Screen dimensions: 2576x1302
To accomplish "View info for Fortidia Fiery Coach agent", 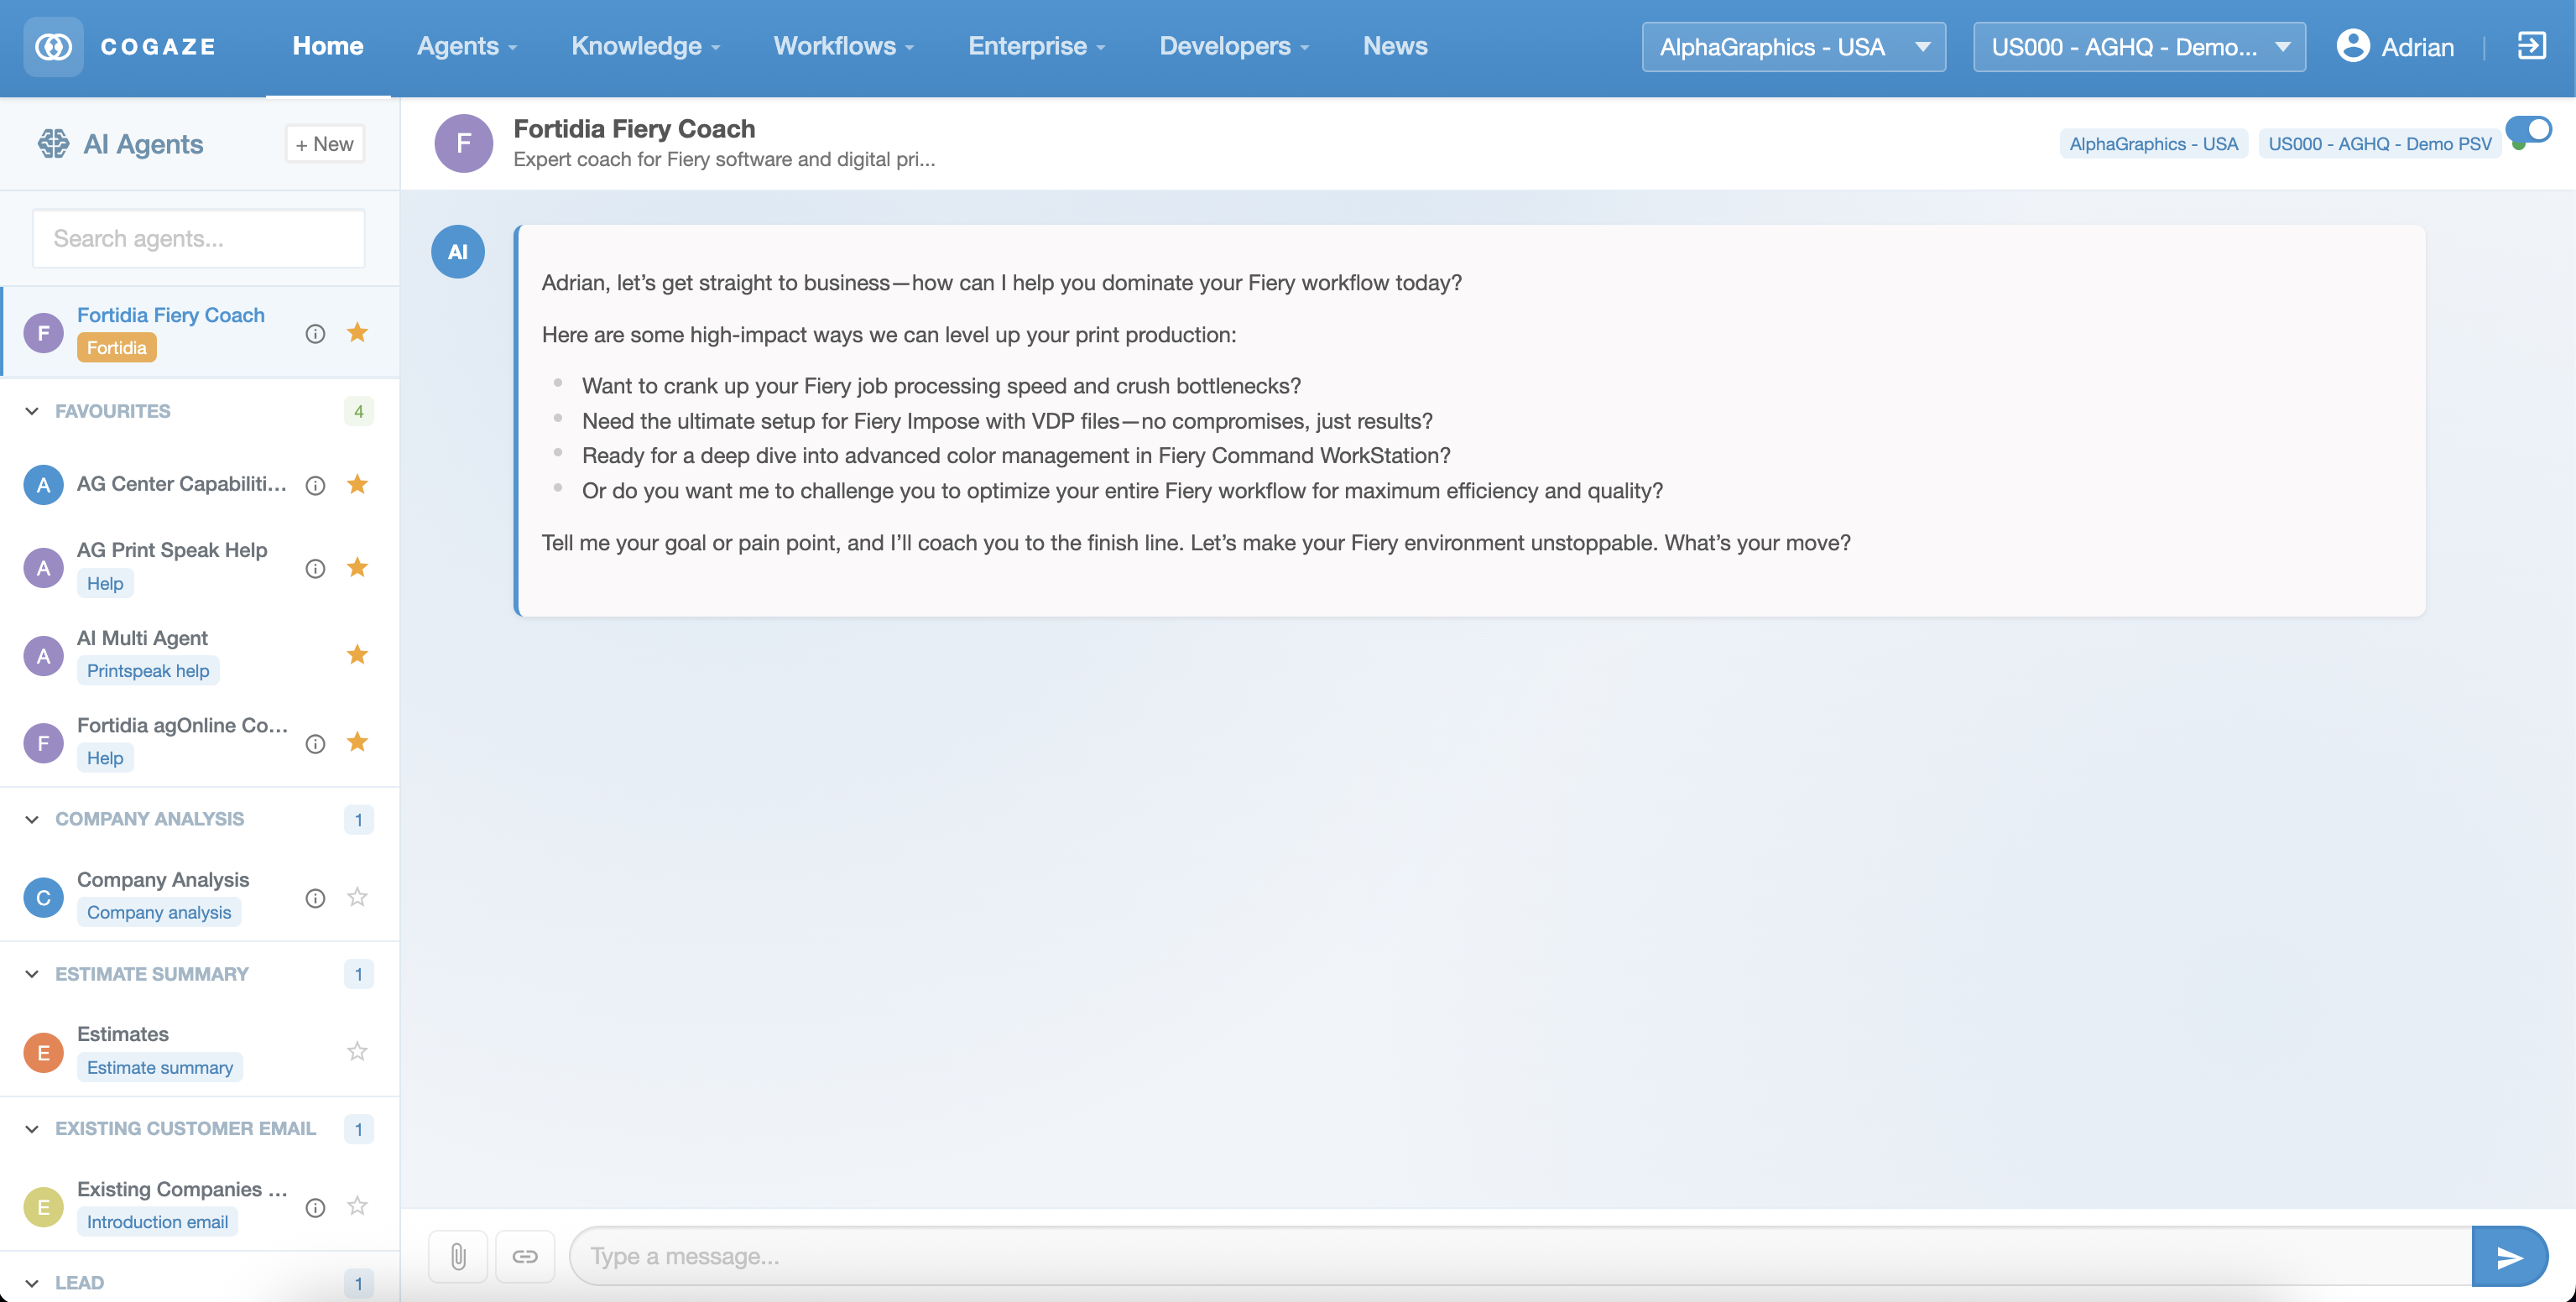I will pos(315,333).
